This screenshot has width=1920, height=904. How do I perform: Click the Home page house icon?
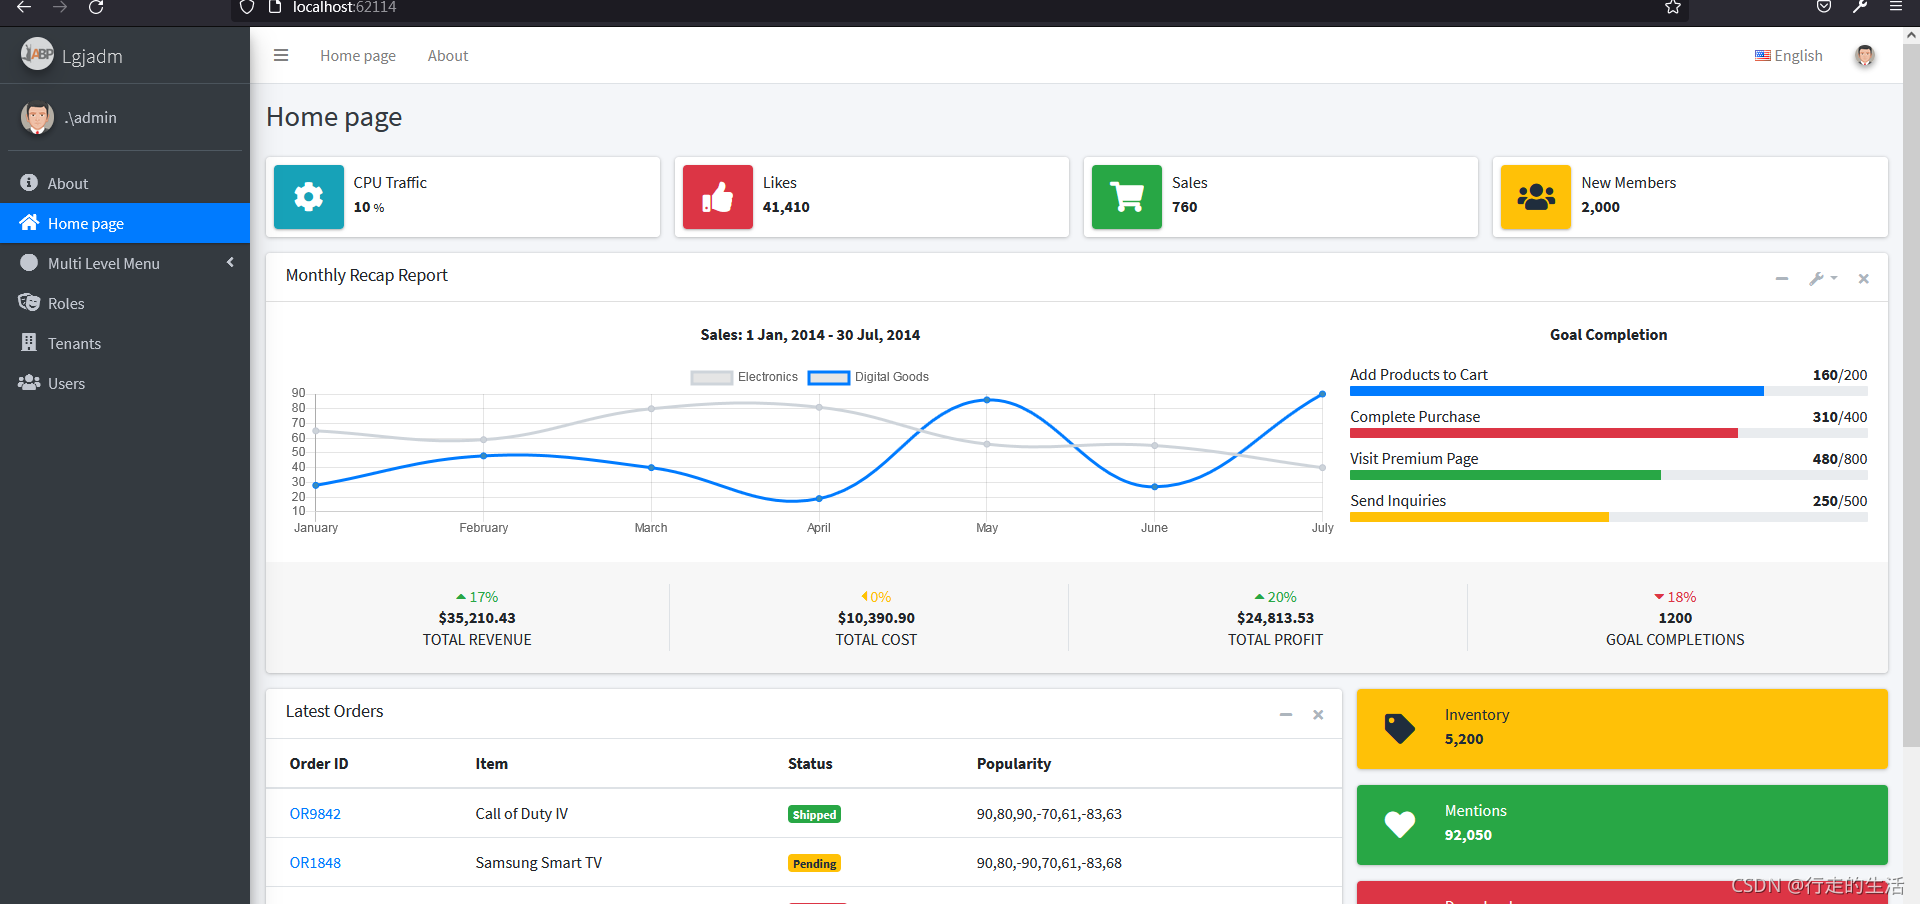click(29, 222)
